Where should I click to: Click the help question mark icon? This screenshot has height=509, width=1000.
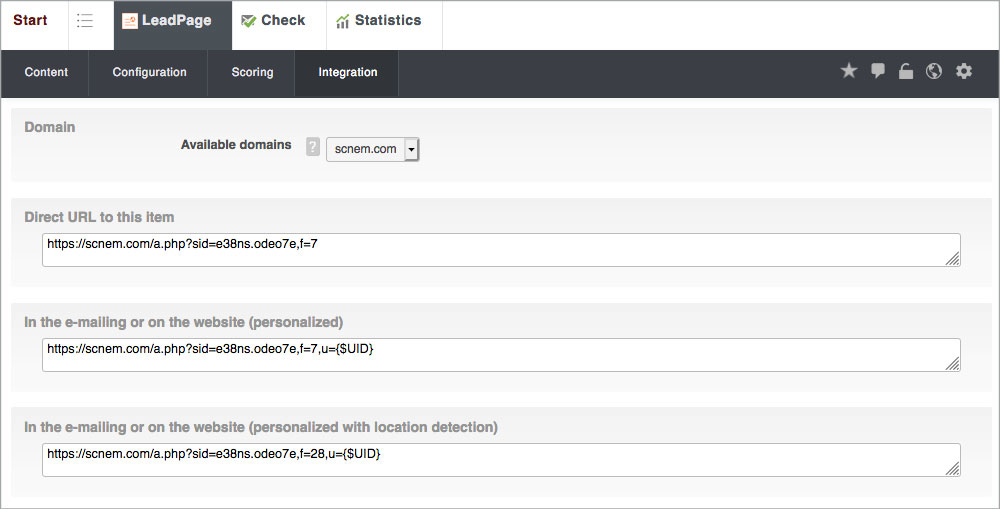[x=312, y=148]
